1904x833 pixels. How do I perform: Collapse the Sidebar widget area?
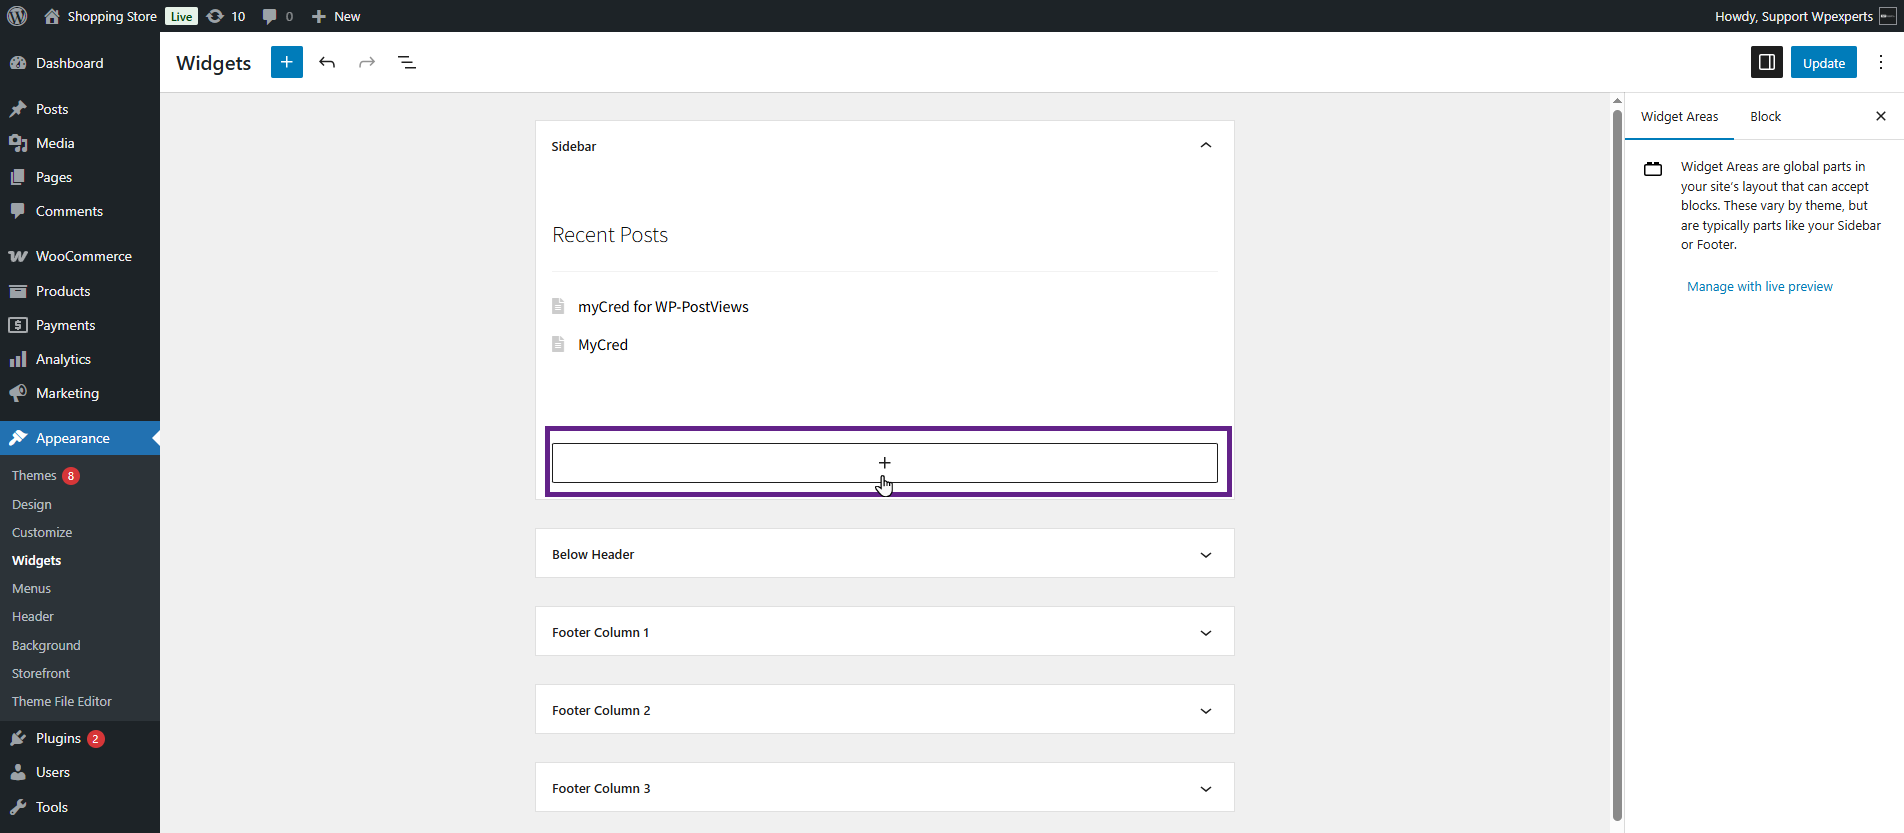click(1205, 146)
